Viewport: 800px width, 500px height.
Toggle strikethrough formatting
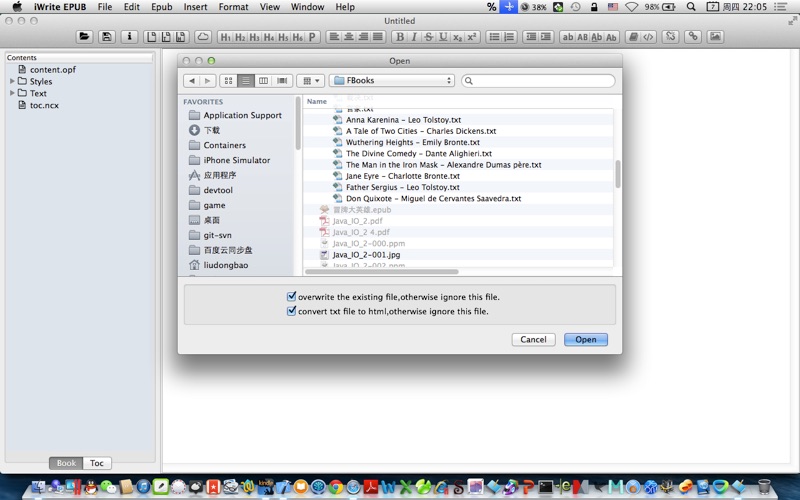[x=429, y=37]
